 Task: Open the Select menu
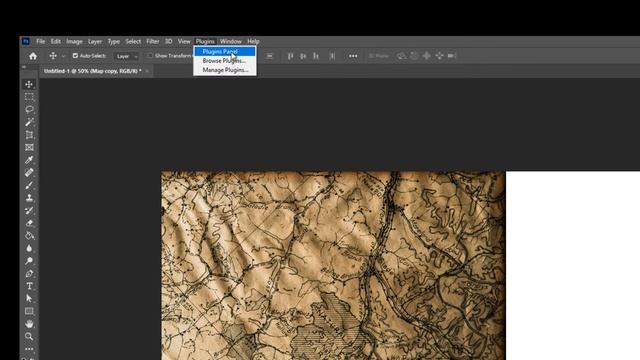[x=133, y=41]
